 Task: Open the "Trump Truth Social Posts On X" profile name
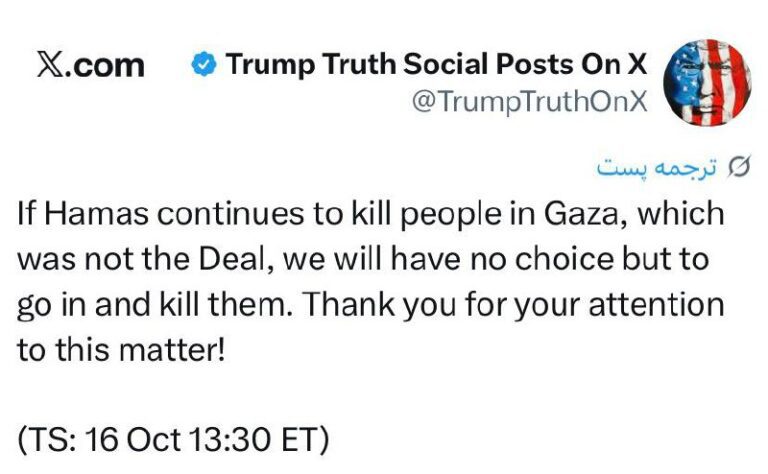(436, 66)
